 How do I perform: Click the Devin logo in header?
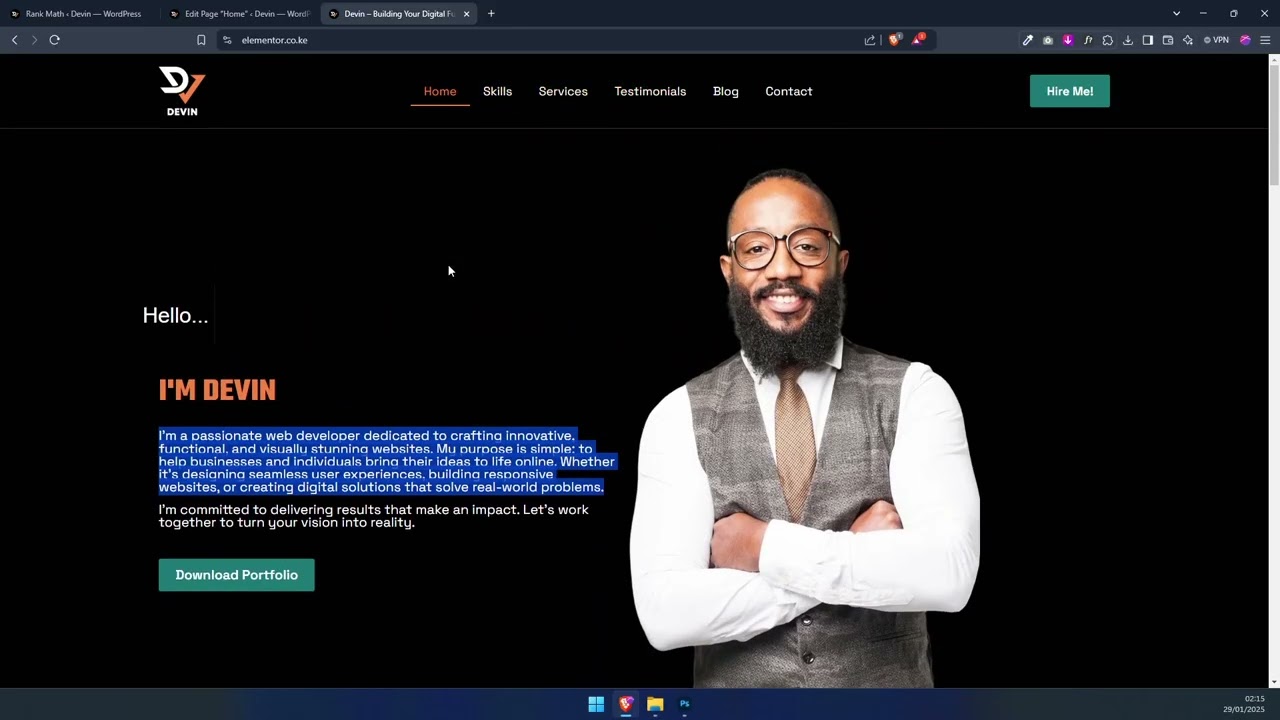tap(182, 91)
